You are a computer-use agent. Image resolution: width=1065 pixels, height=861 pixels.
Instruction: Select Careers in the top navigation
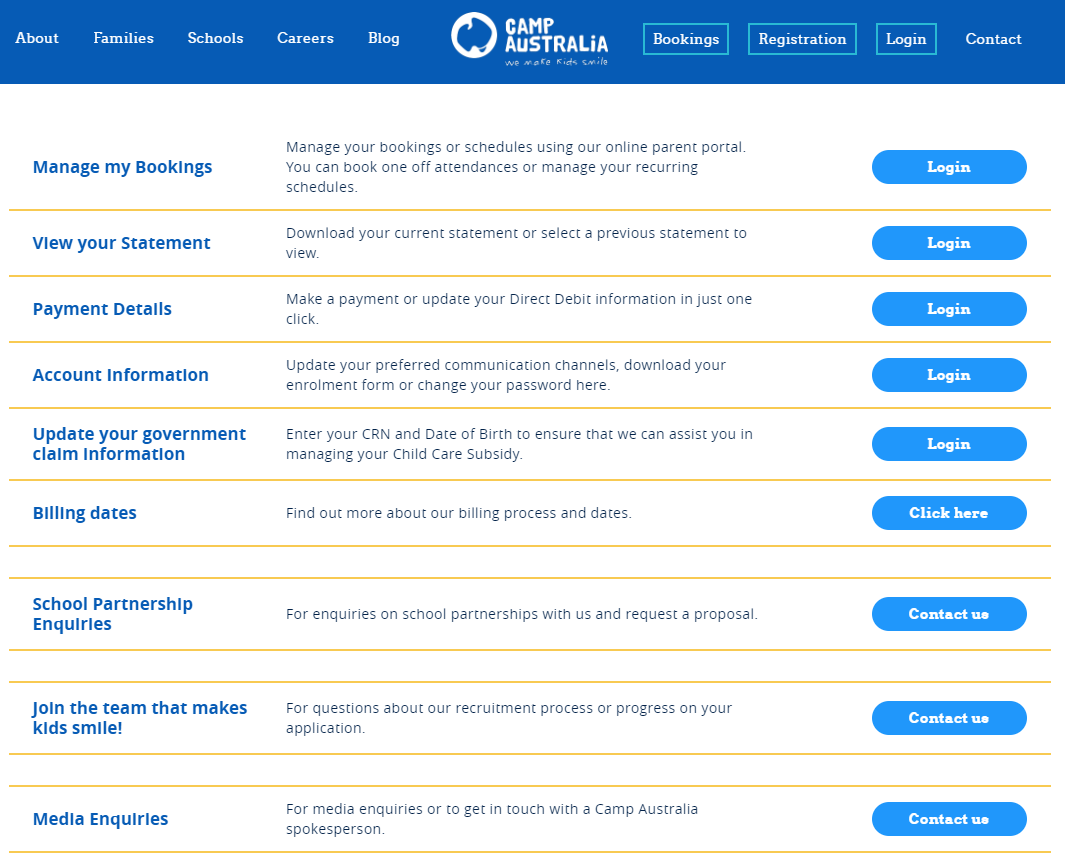[x=305, y=38]
